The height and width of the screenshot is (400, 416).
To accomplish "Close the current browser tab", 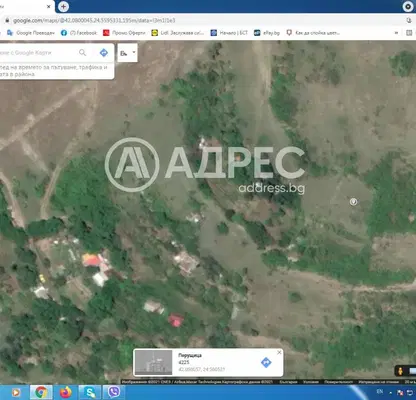I will pos(49,6).
